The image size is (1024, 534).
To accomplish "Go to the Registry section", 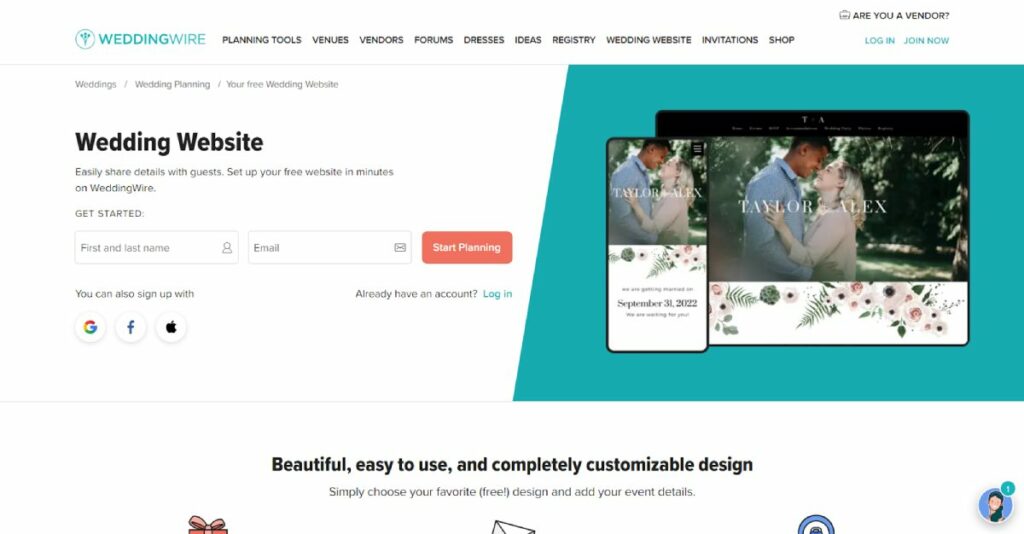I will click(x=573, y=40).
